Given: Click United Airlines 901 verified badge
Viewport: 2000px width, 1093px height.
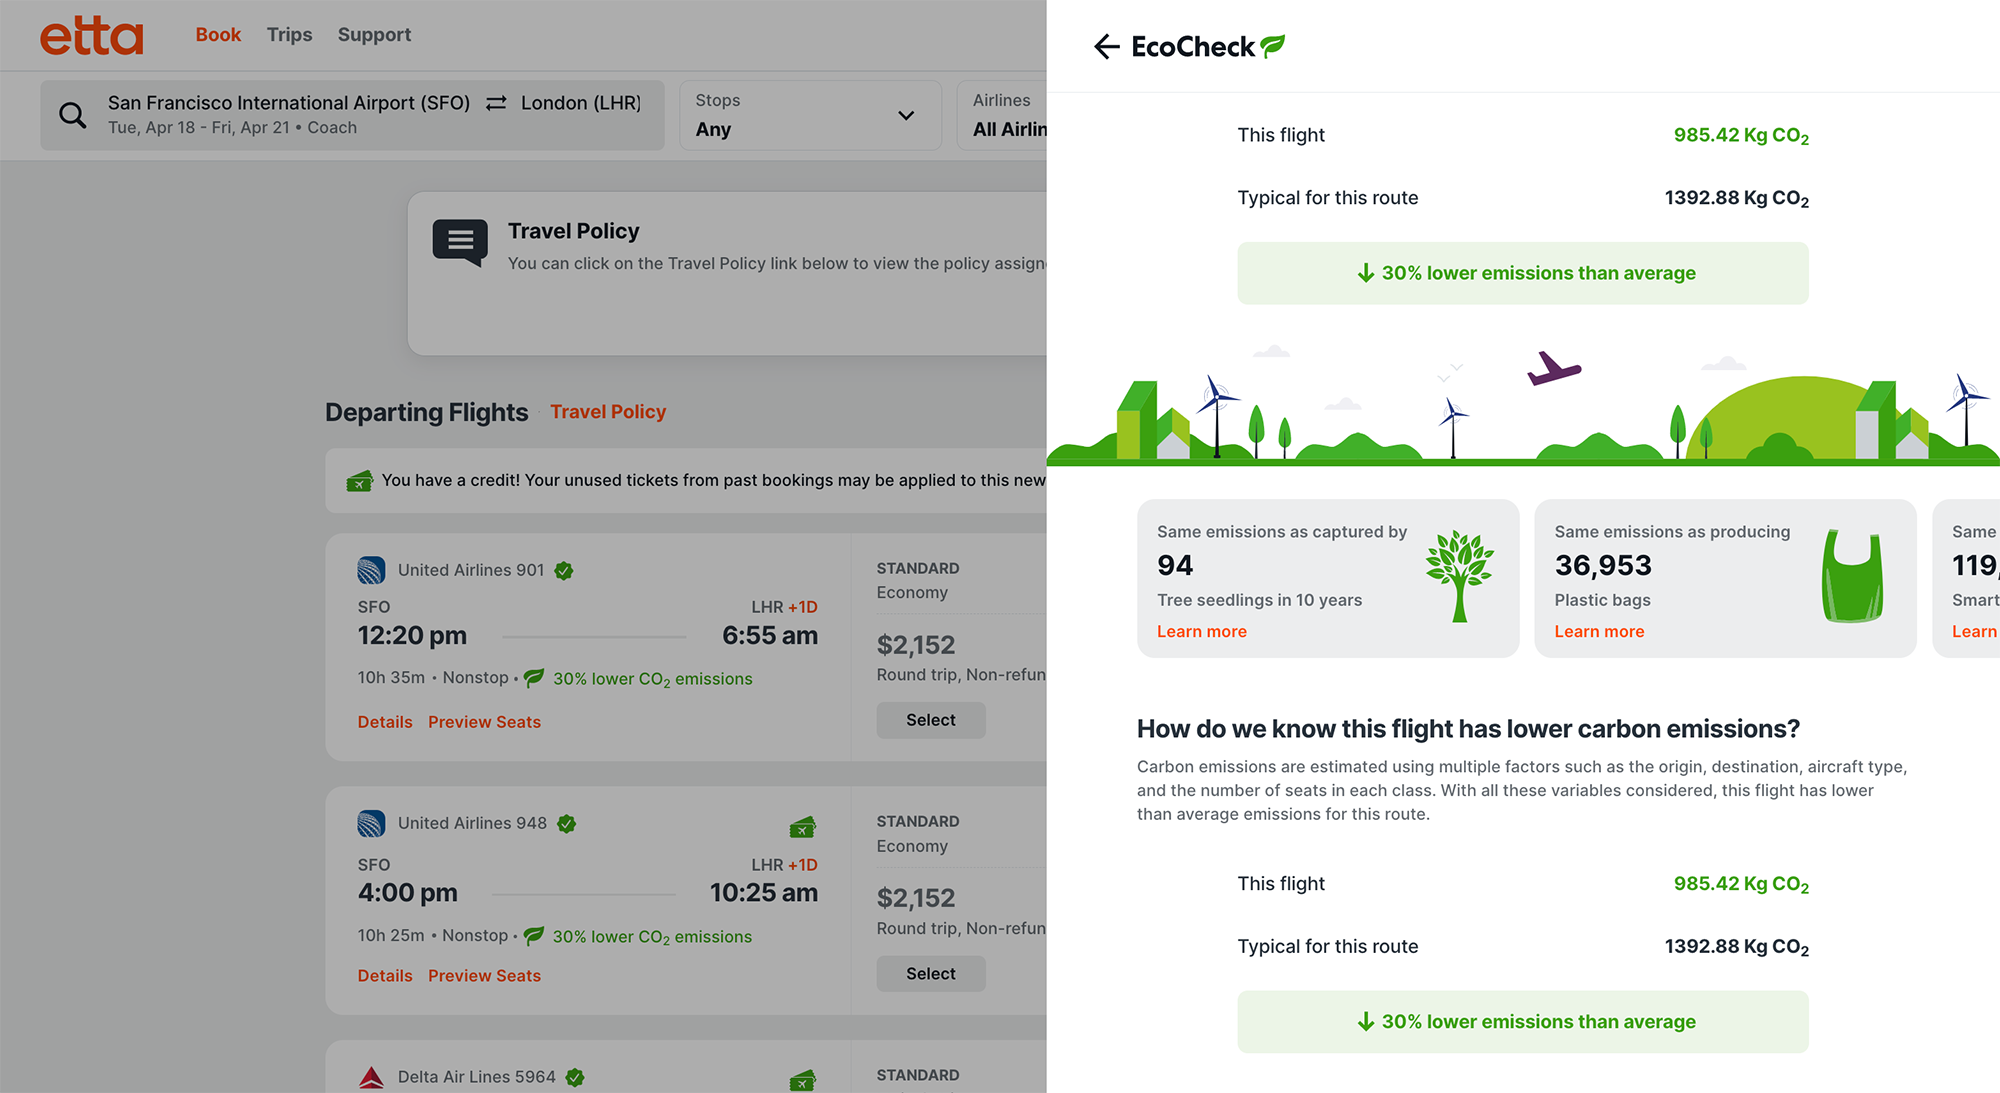Looking at the screenshot, I should click(564, 571).
